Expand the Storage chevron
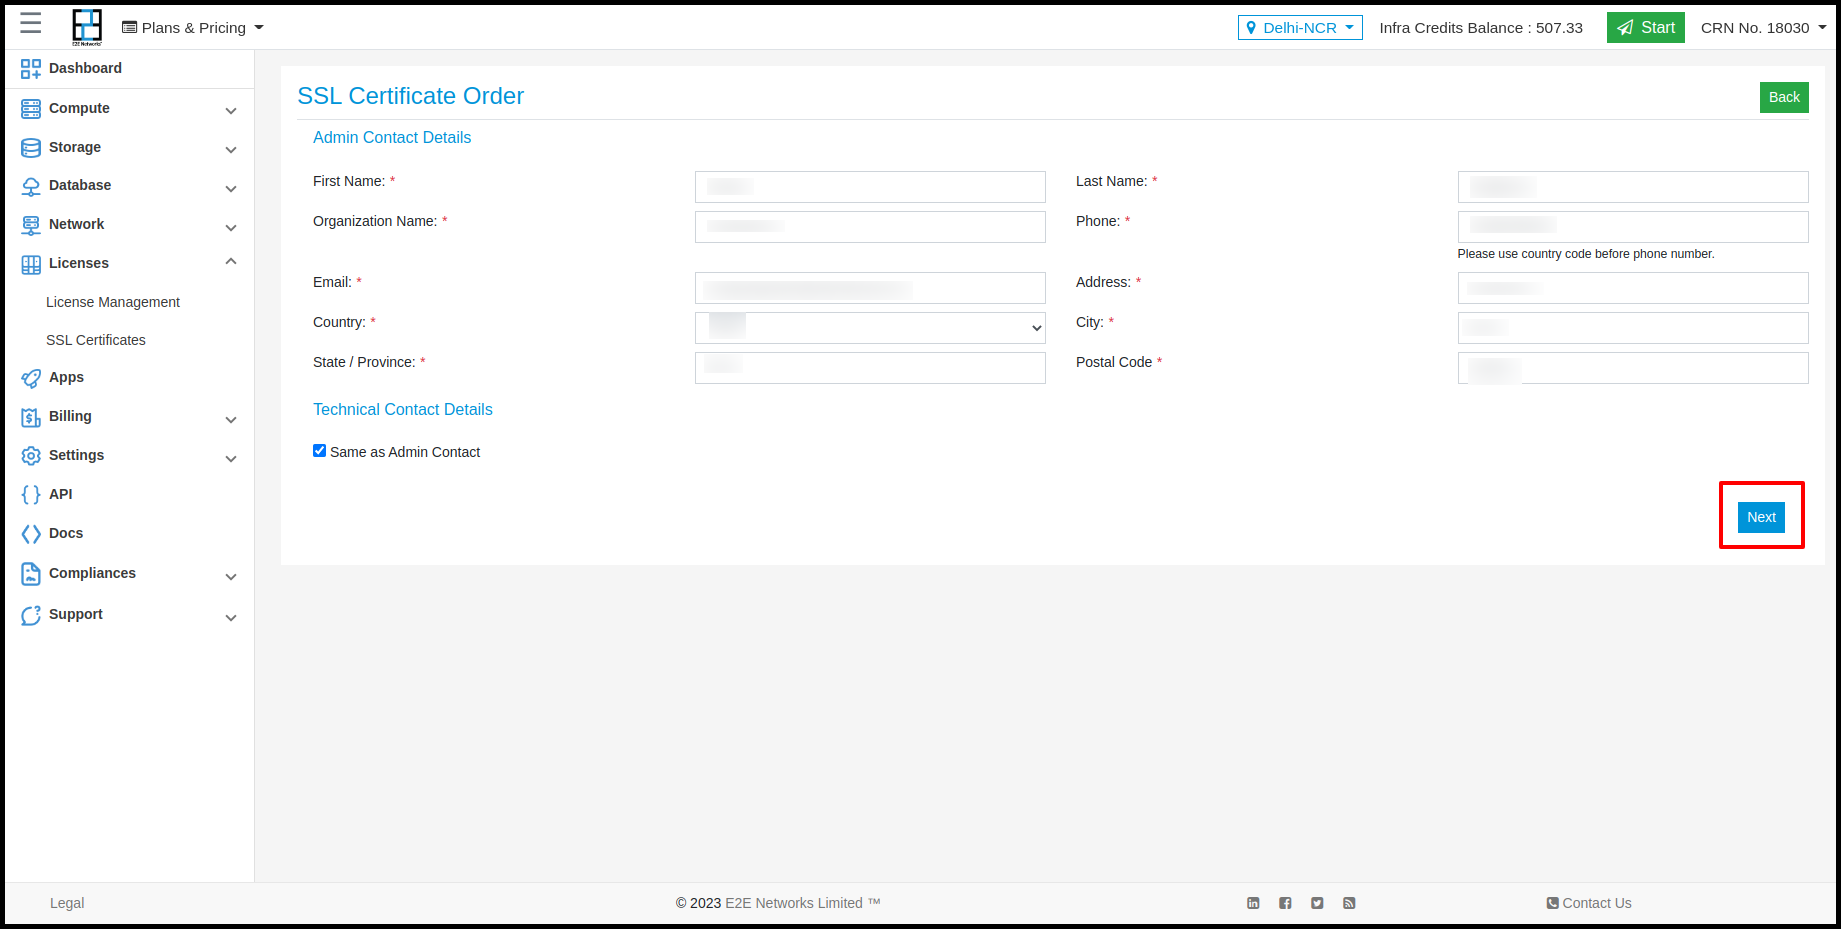The height and width of the screenshot is (929, 1841). (231, 150)
